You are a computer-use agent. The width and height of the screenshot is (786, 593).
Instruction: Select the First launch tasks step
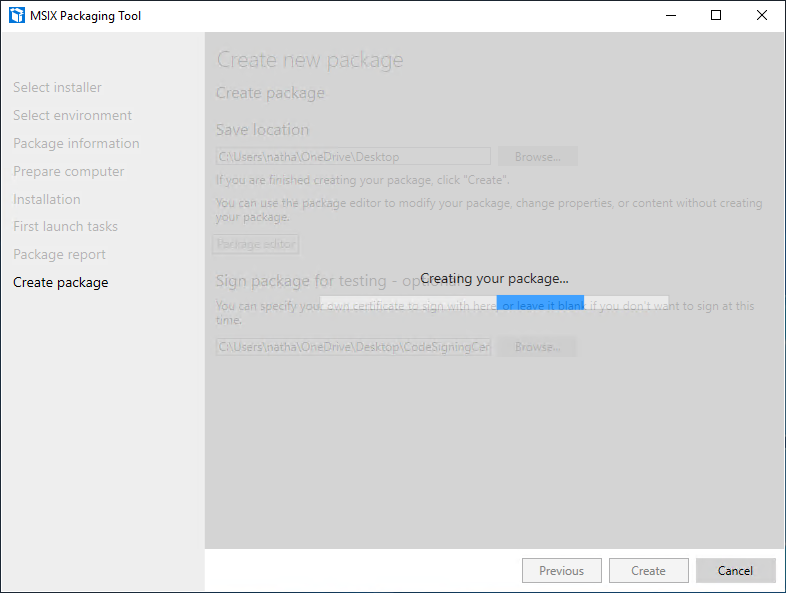[65, 227]
